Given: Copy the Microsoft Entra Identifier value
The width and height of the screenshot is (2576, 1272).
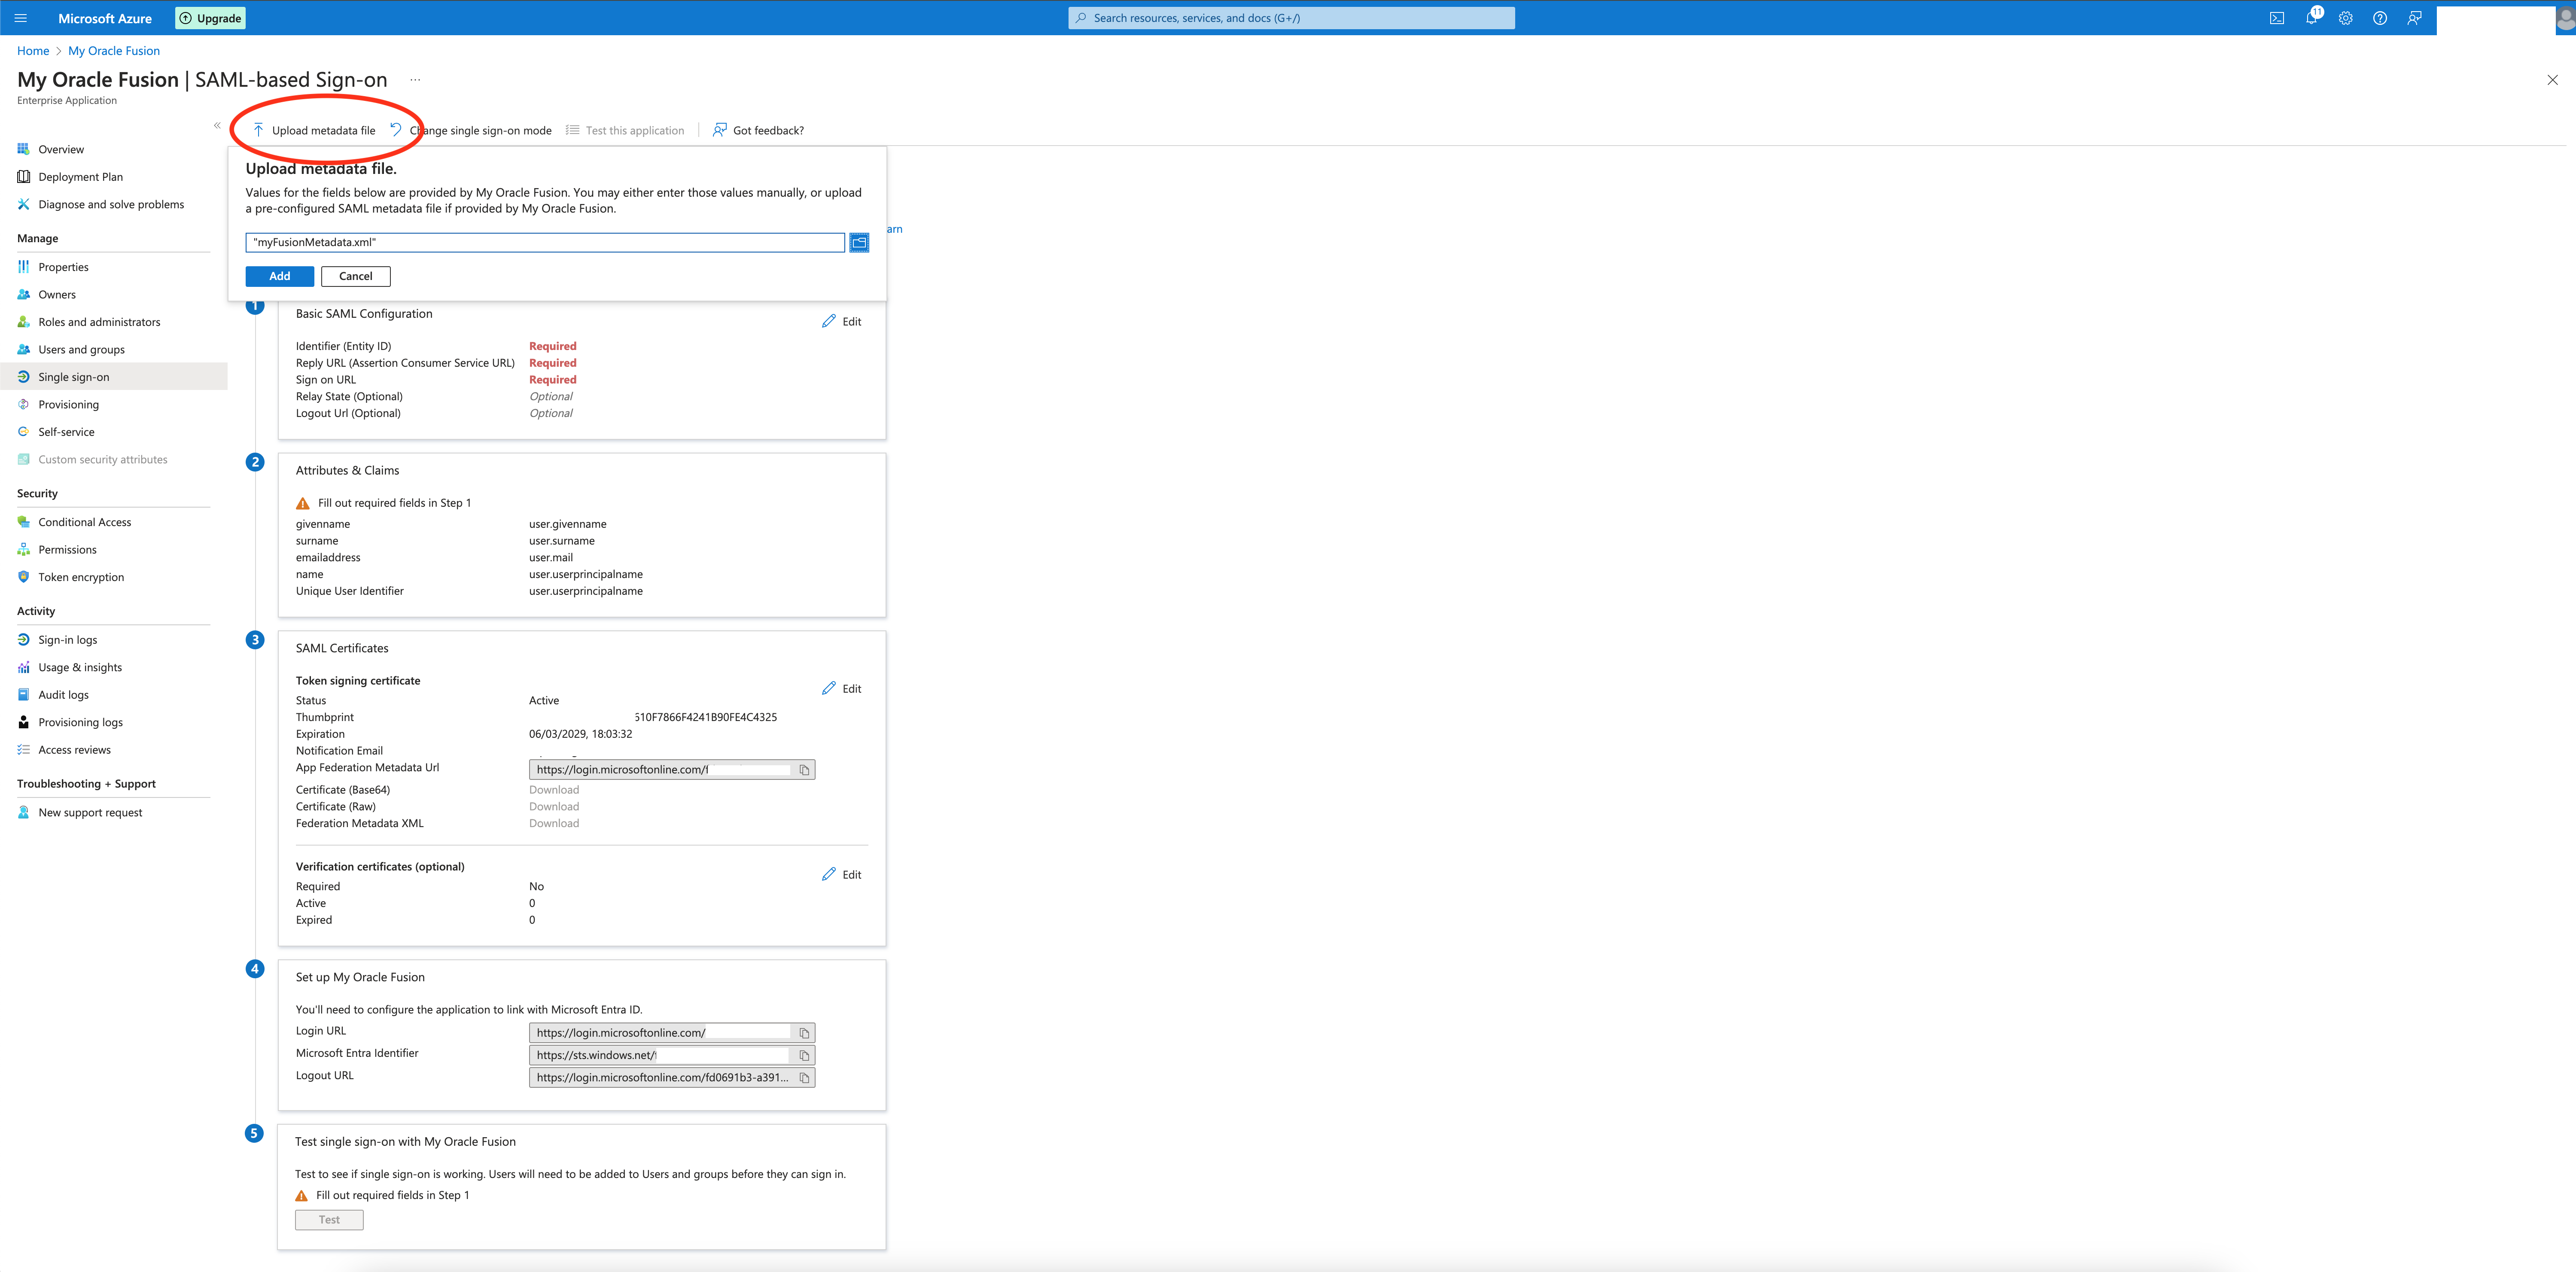Looking at the screenshot, I should click(804, 1055).
